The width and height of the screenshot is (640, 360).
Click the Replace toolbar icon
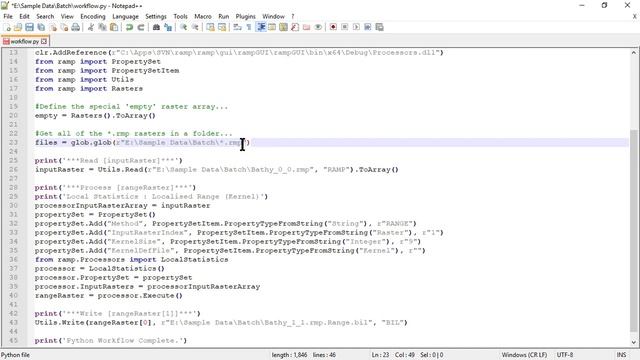click(x=168, y=27)
